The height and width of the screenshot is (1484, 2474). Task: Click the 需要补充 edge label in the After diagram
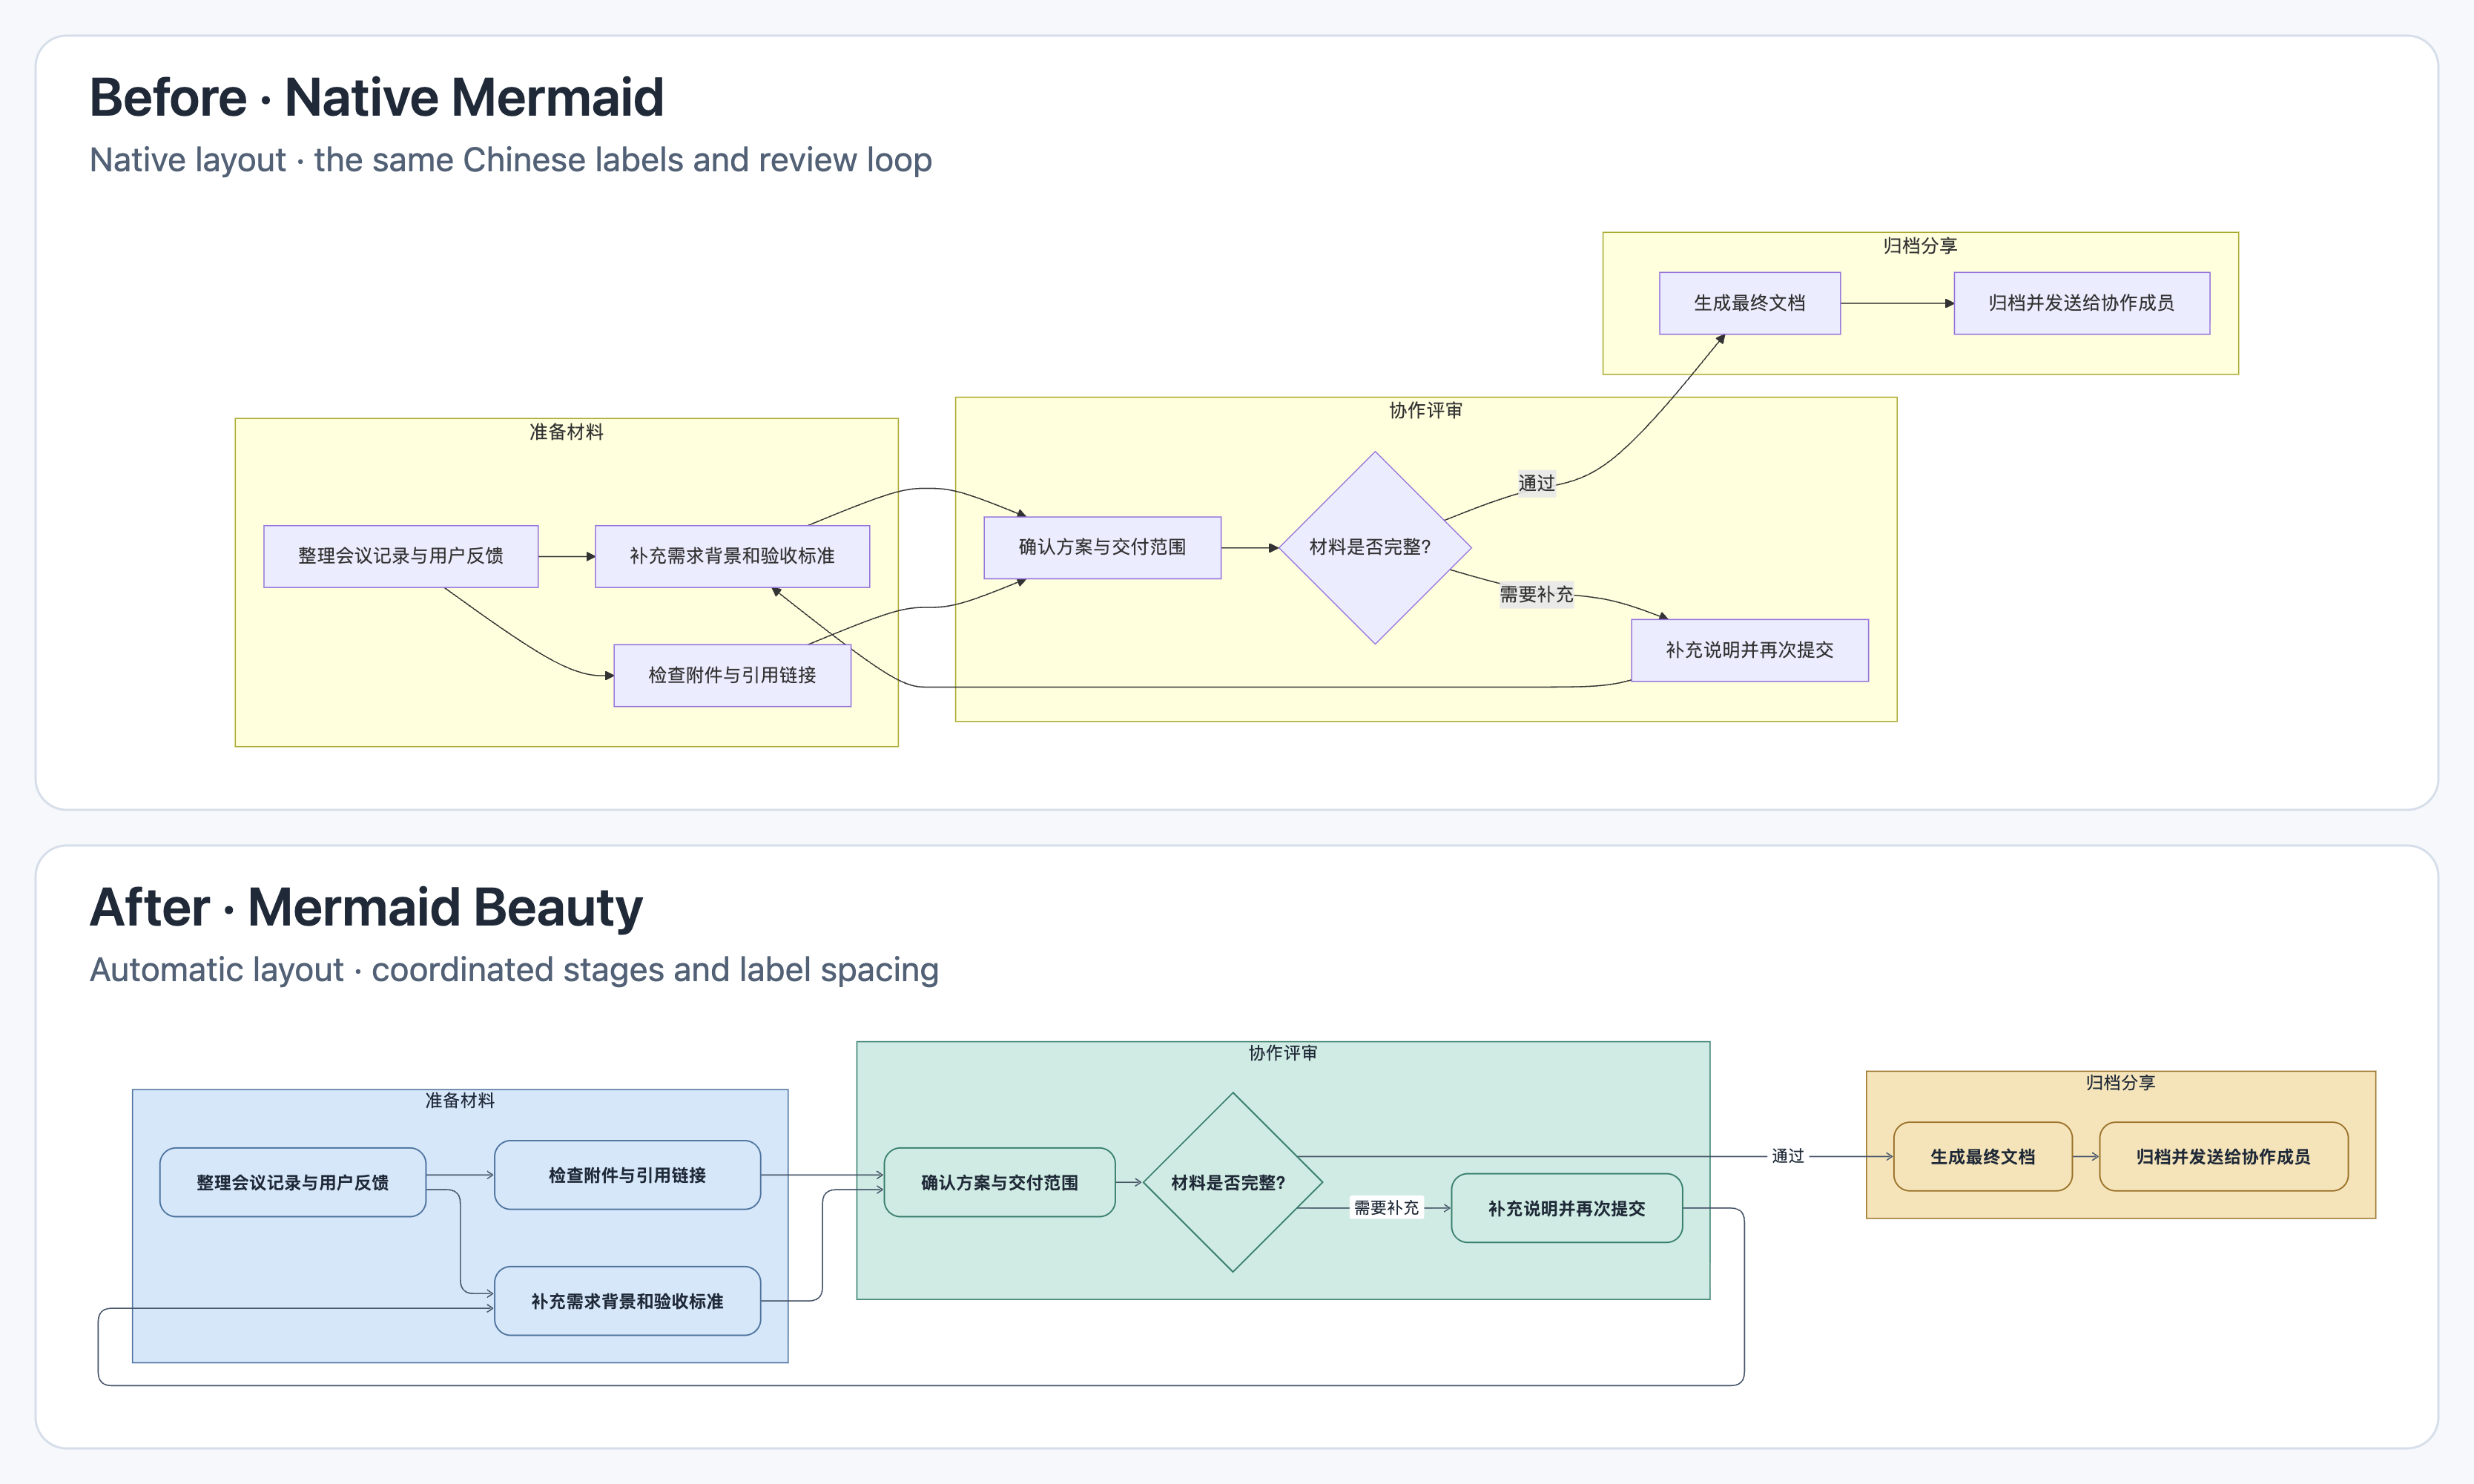click(x=1387, y=1208)
